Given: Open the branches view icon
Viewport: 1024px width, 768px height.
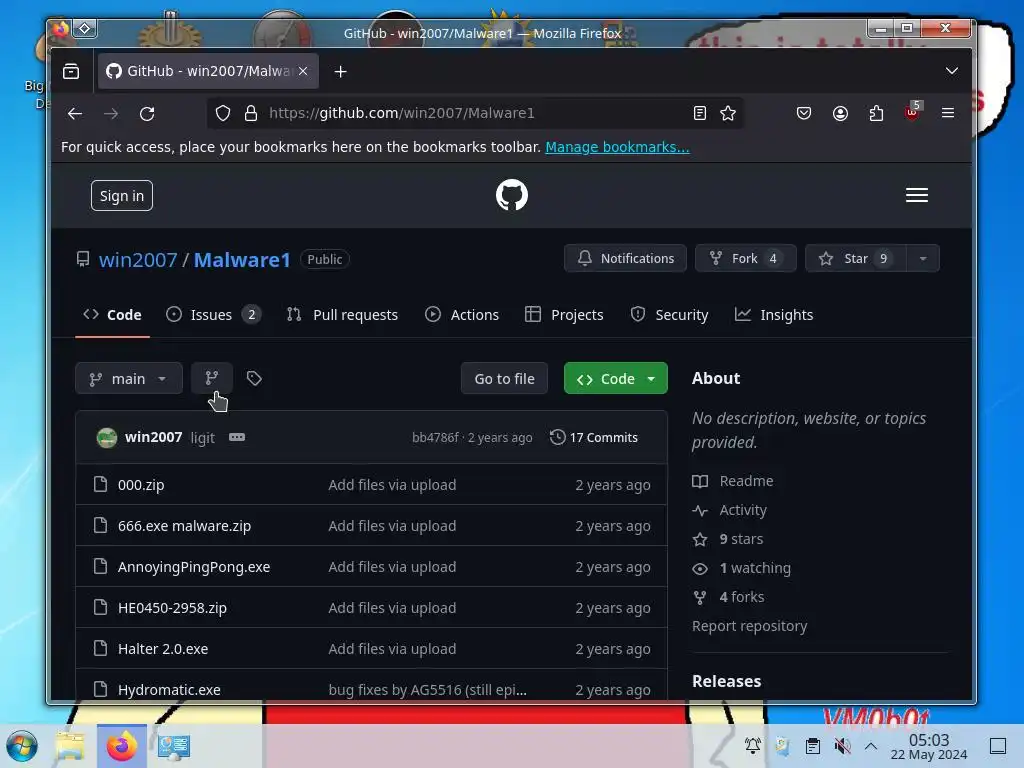Looking at the screenshot, I should tap(212, 378).
